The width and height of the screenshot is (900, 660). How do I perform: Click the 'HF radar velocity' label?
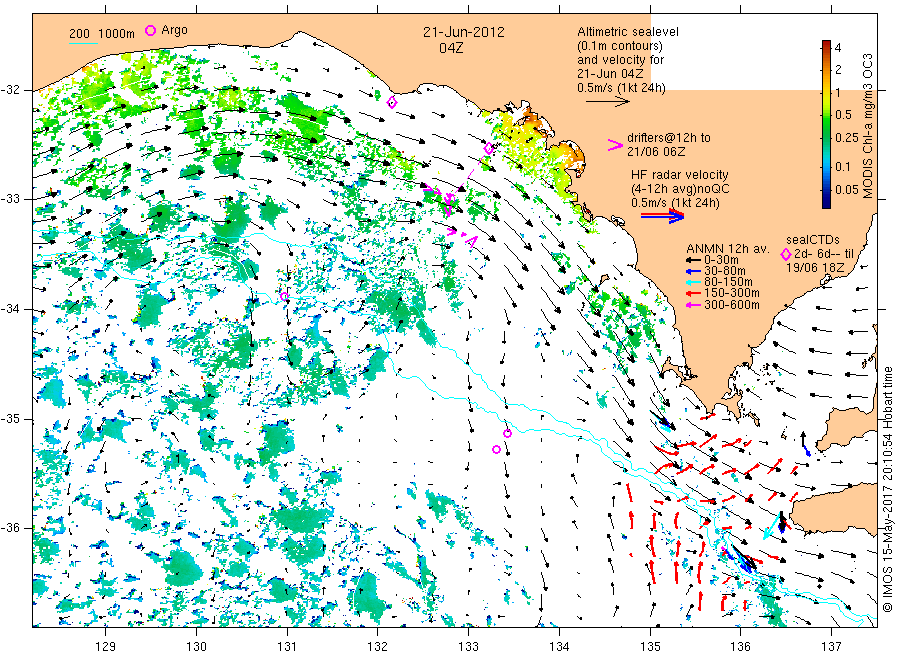[x=680, y=175]
